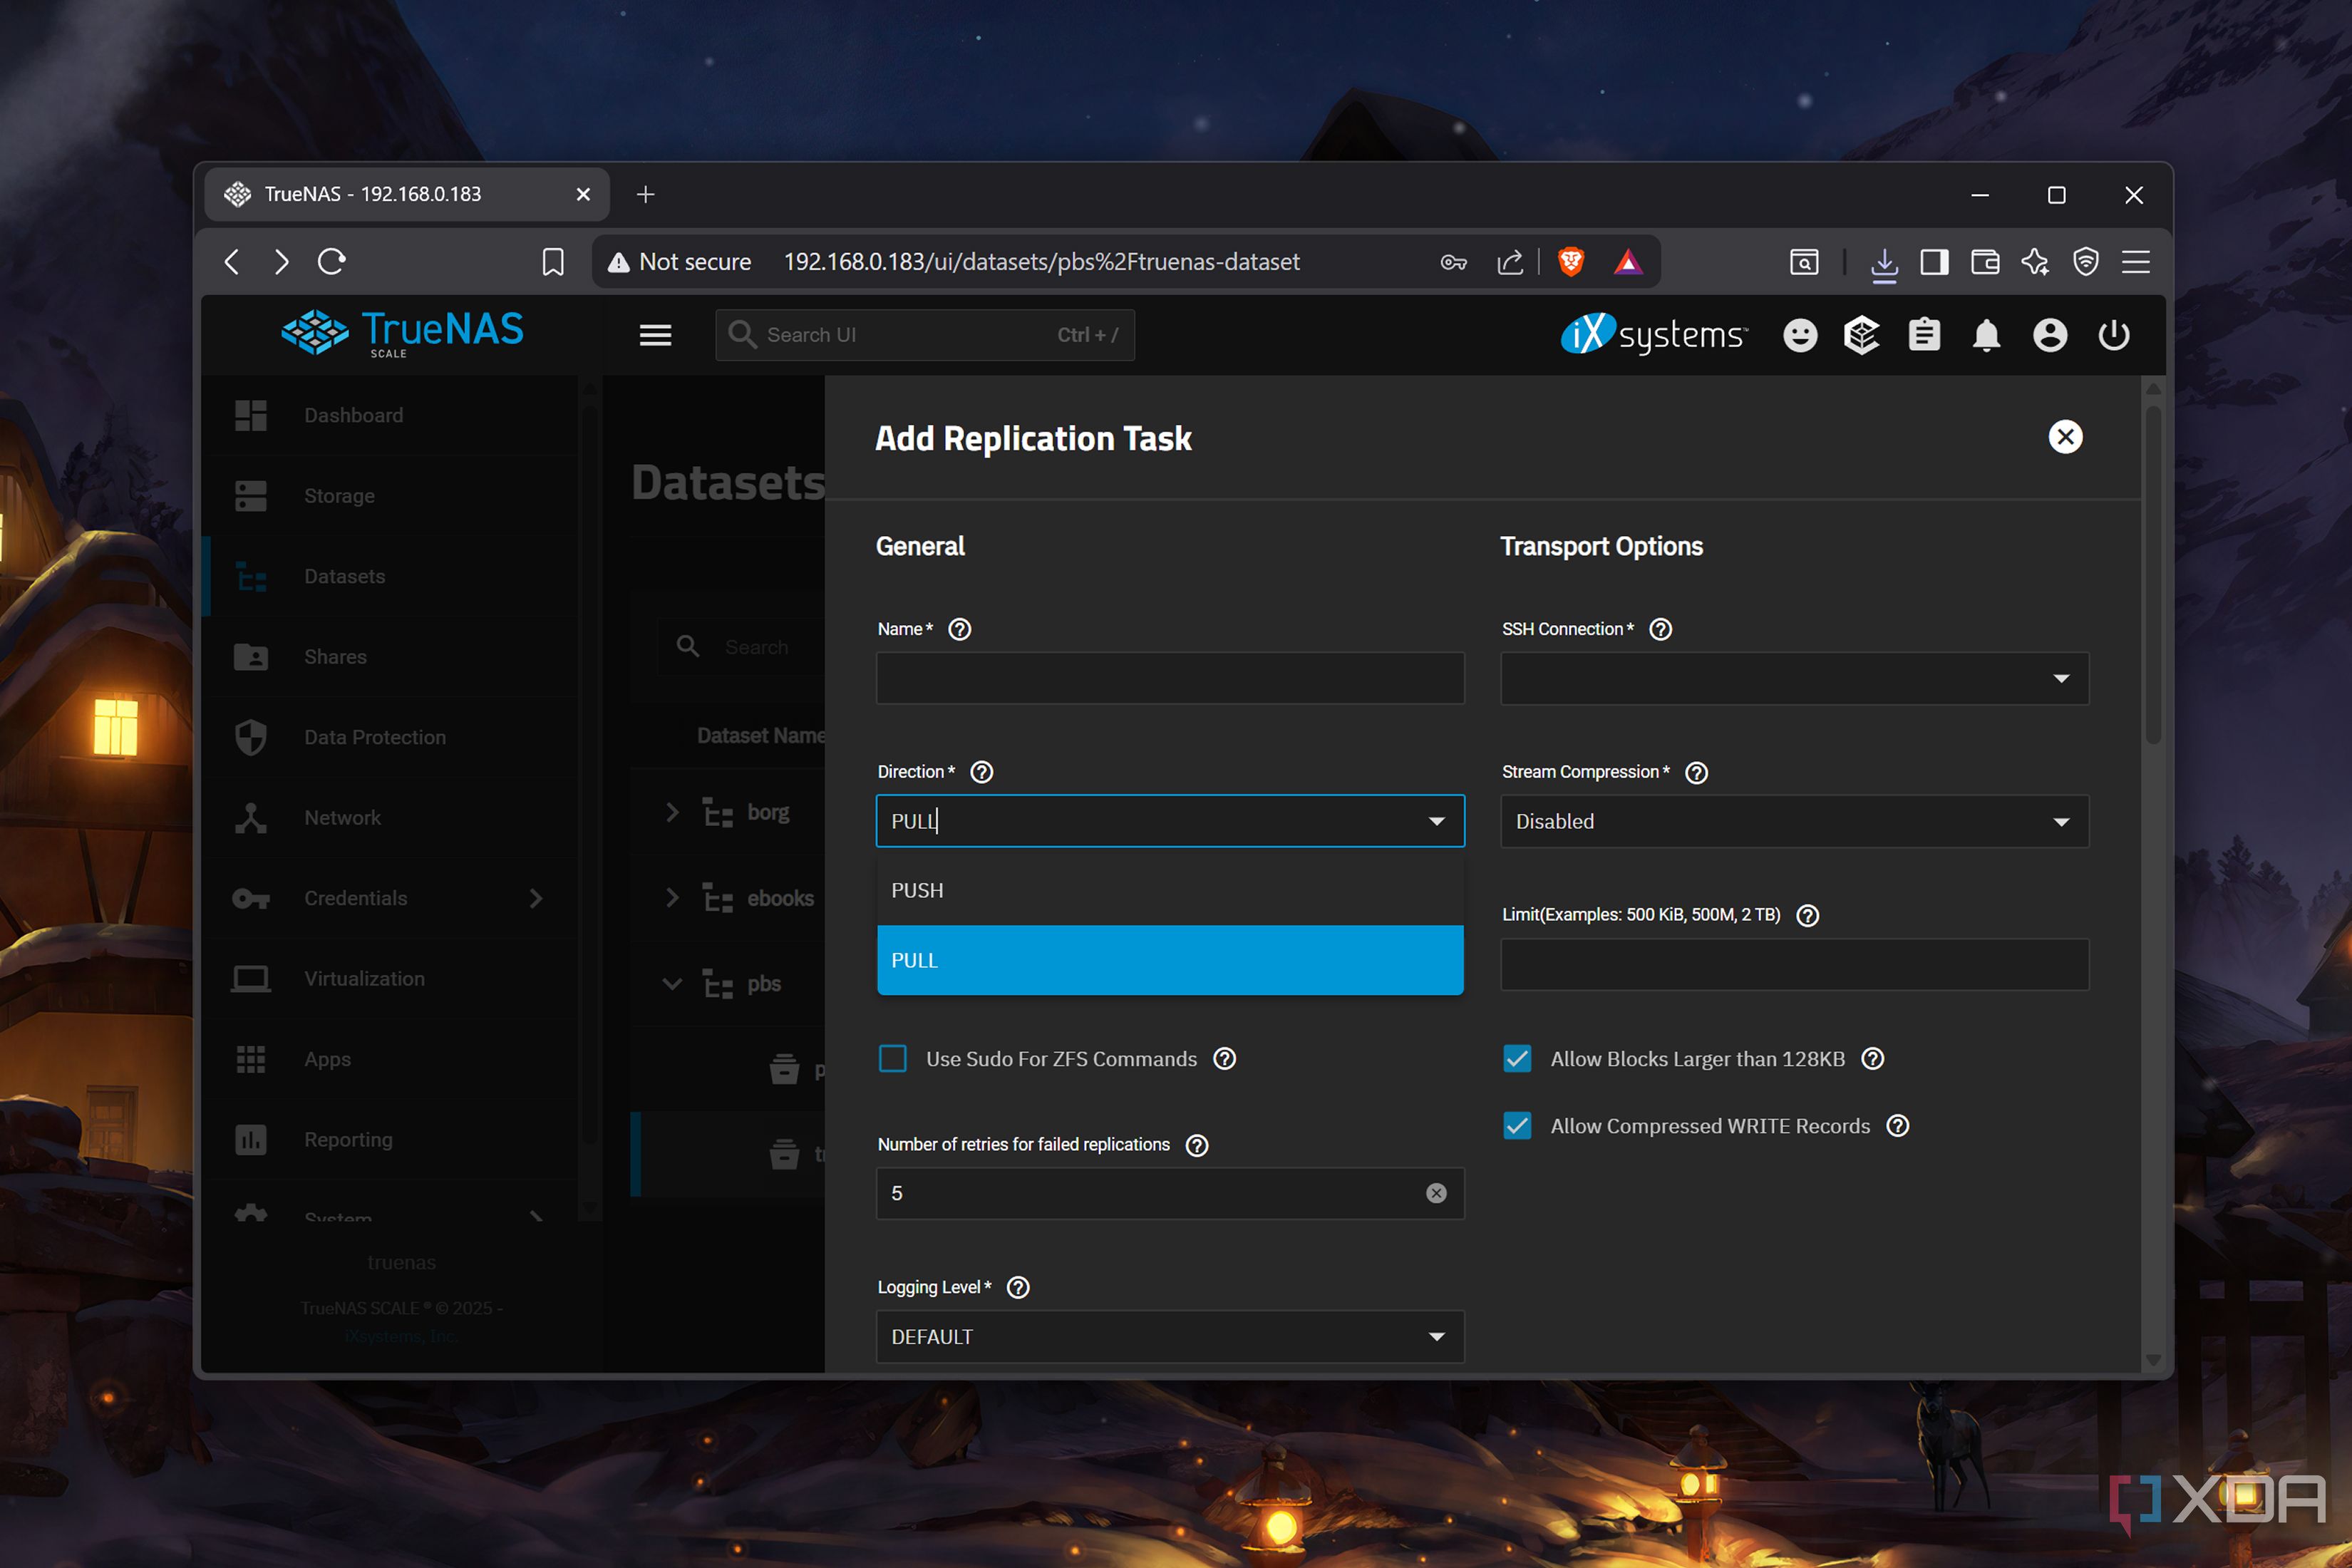Image resolution: width=2352 pixels, height=1568 pixels.
Task: Open the Jobs clipboard icon
Action: point(1924,335)
